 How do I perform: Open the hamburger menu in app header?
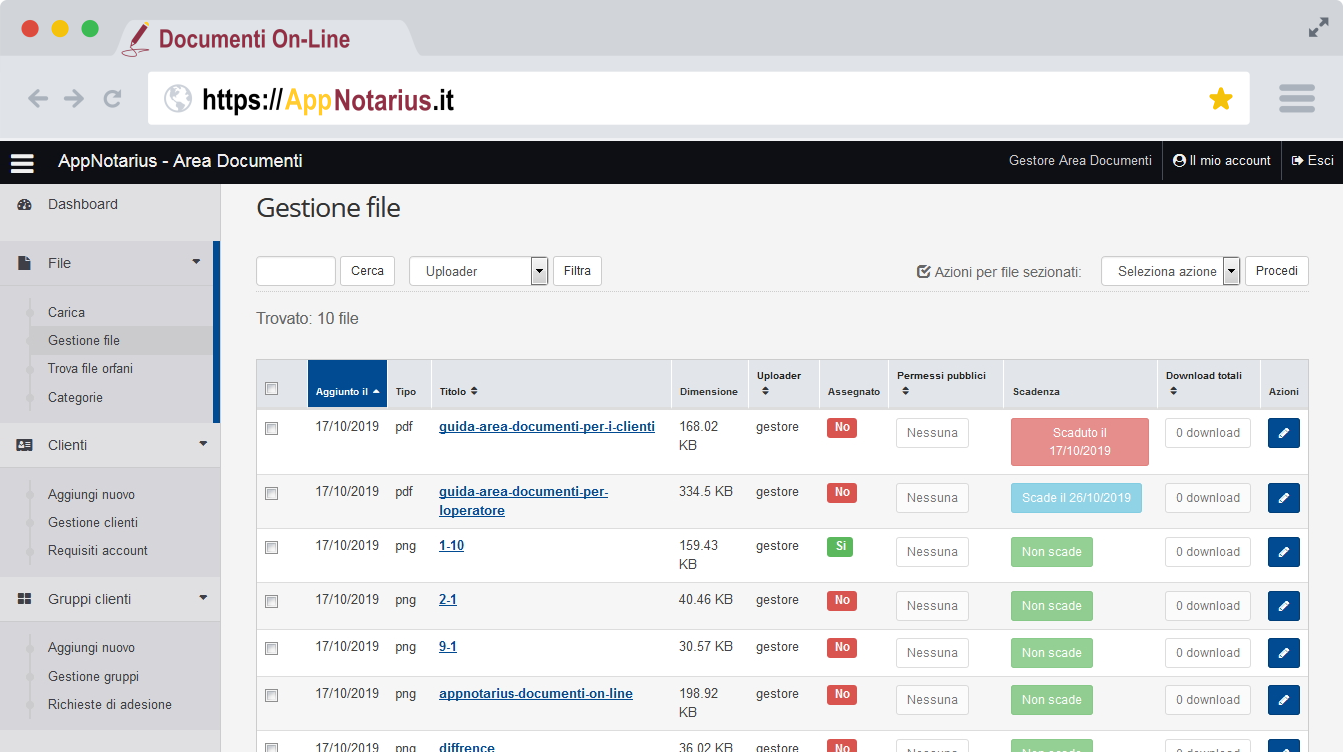point(22,162)
